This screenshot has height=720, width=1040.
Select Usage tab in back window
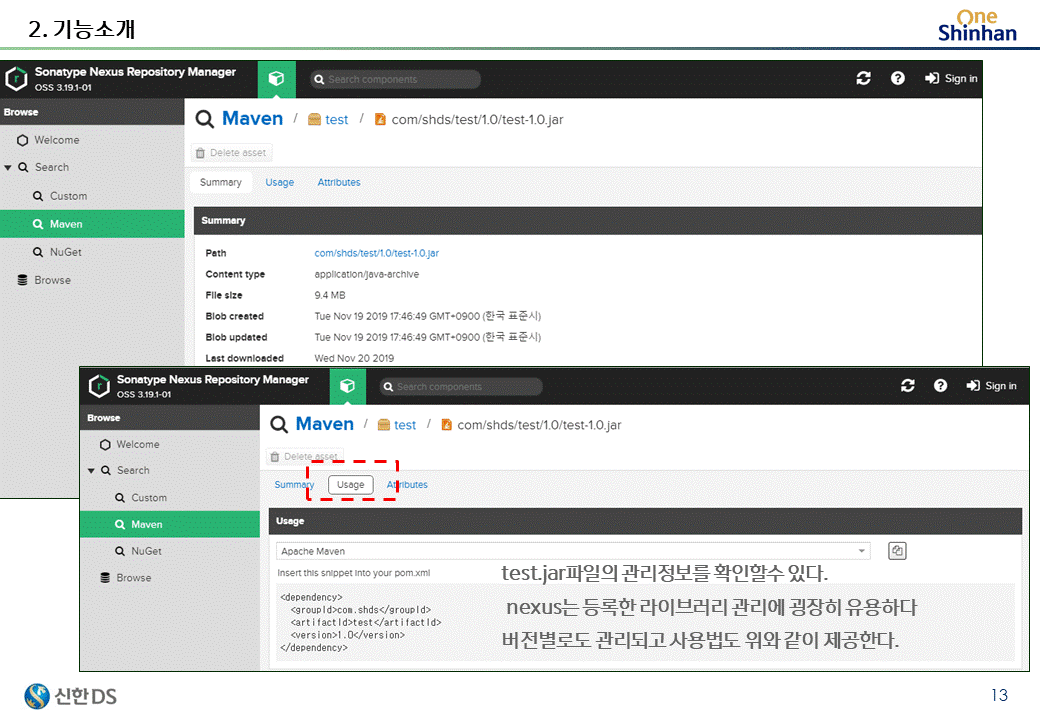coord(279,182)
